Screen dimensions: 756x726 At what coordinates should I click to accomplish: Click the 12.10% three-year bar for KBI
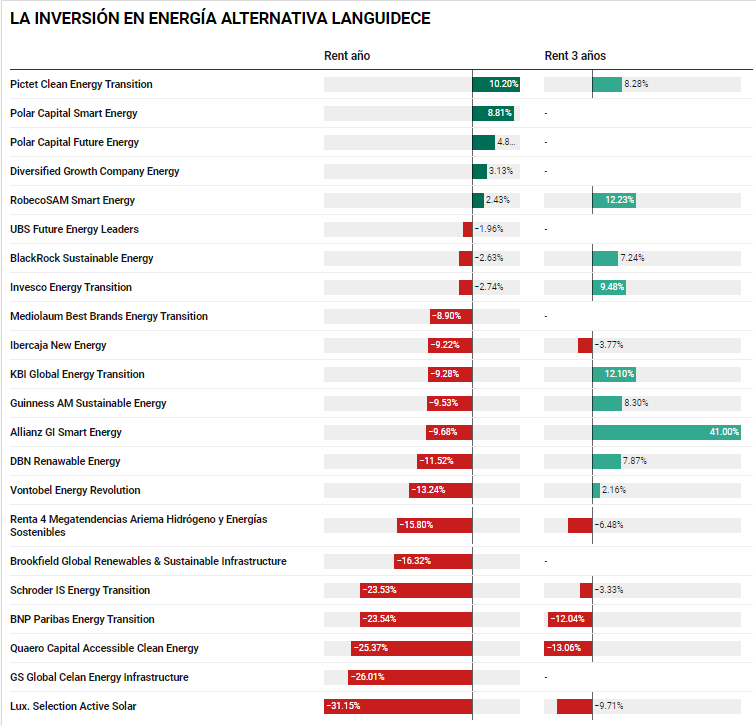[614, 374]
